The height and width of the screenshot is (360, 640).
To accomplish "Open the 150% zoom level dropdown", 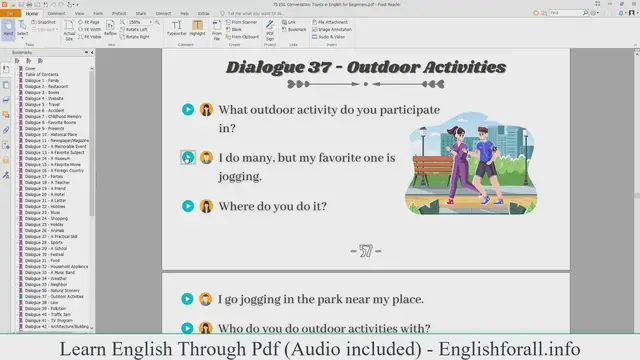I will [x=151, y=22].
